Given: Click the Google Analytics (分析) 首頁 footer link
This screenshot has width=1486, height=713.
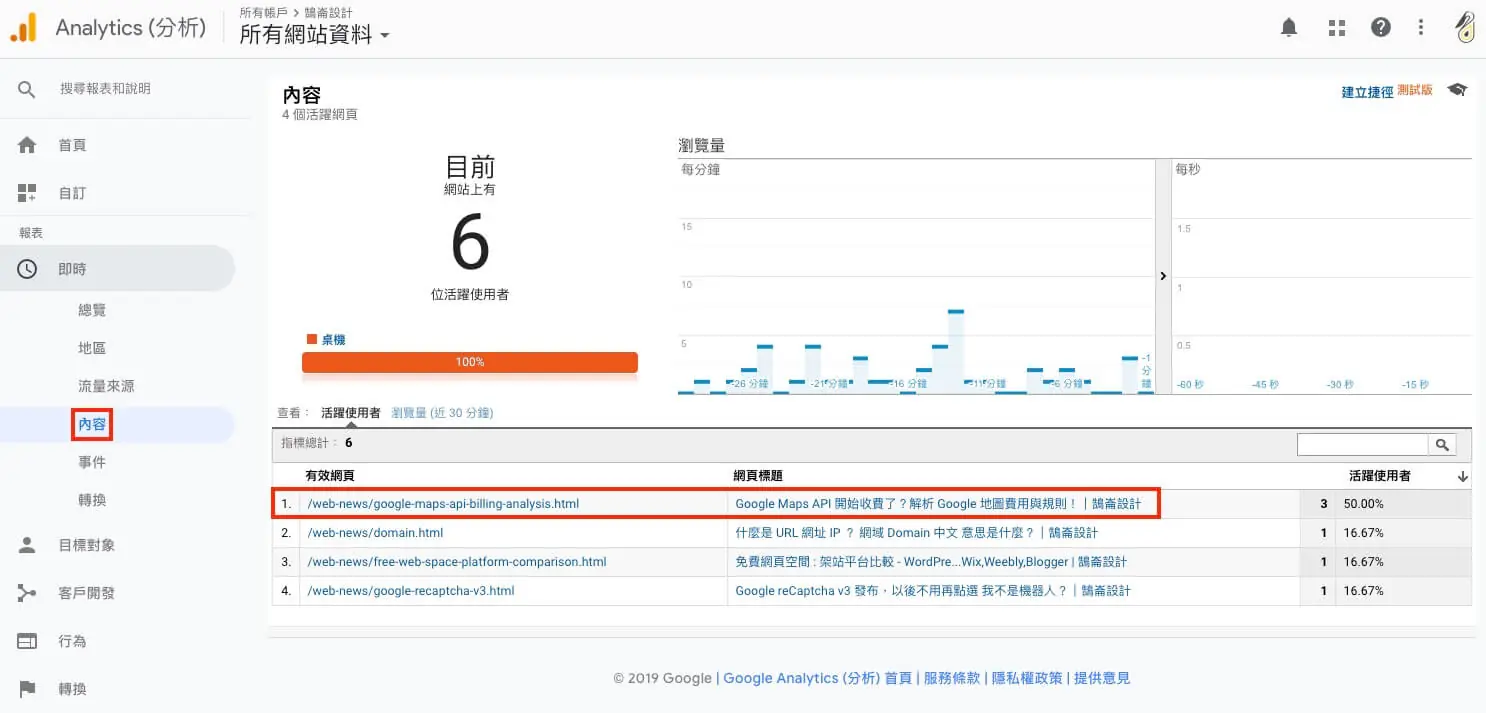Looking at the screenshot, I should pos(817,678).
